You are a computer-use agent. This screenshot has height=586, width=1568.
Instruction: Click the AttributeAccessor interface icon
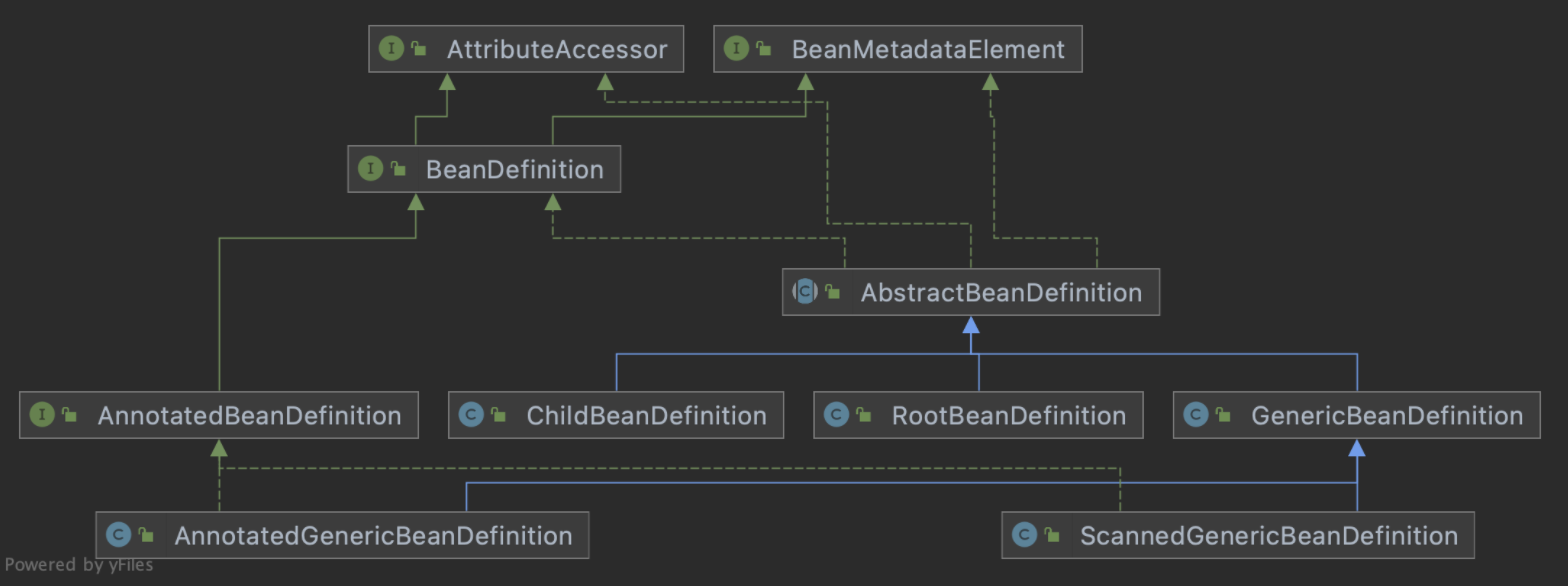[391, 49]
